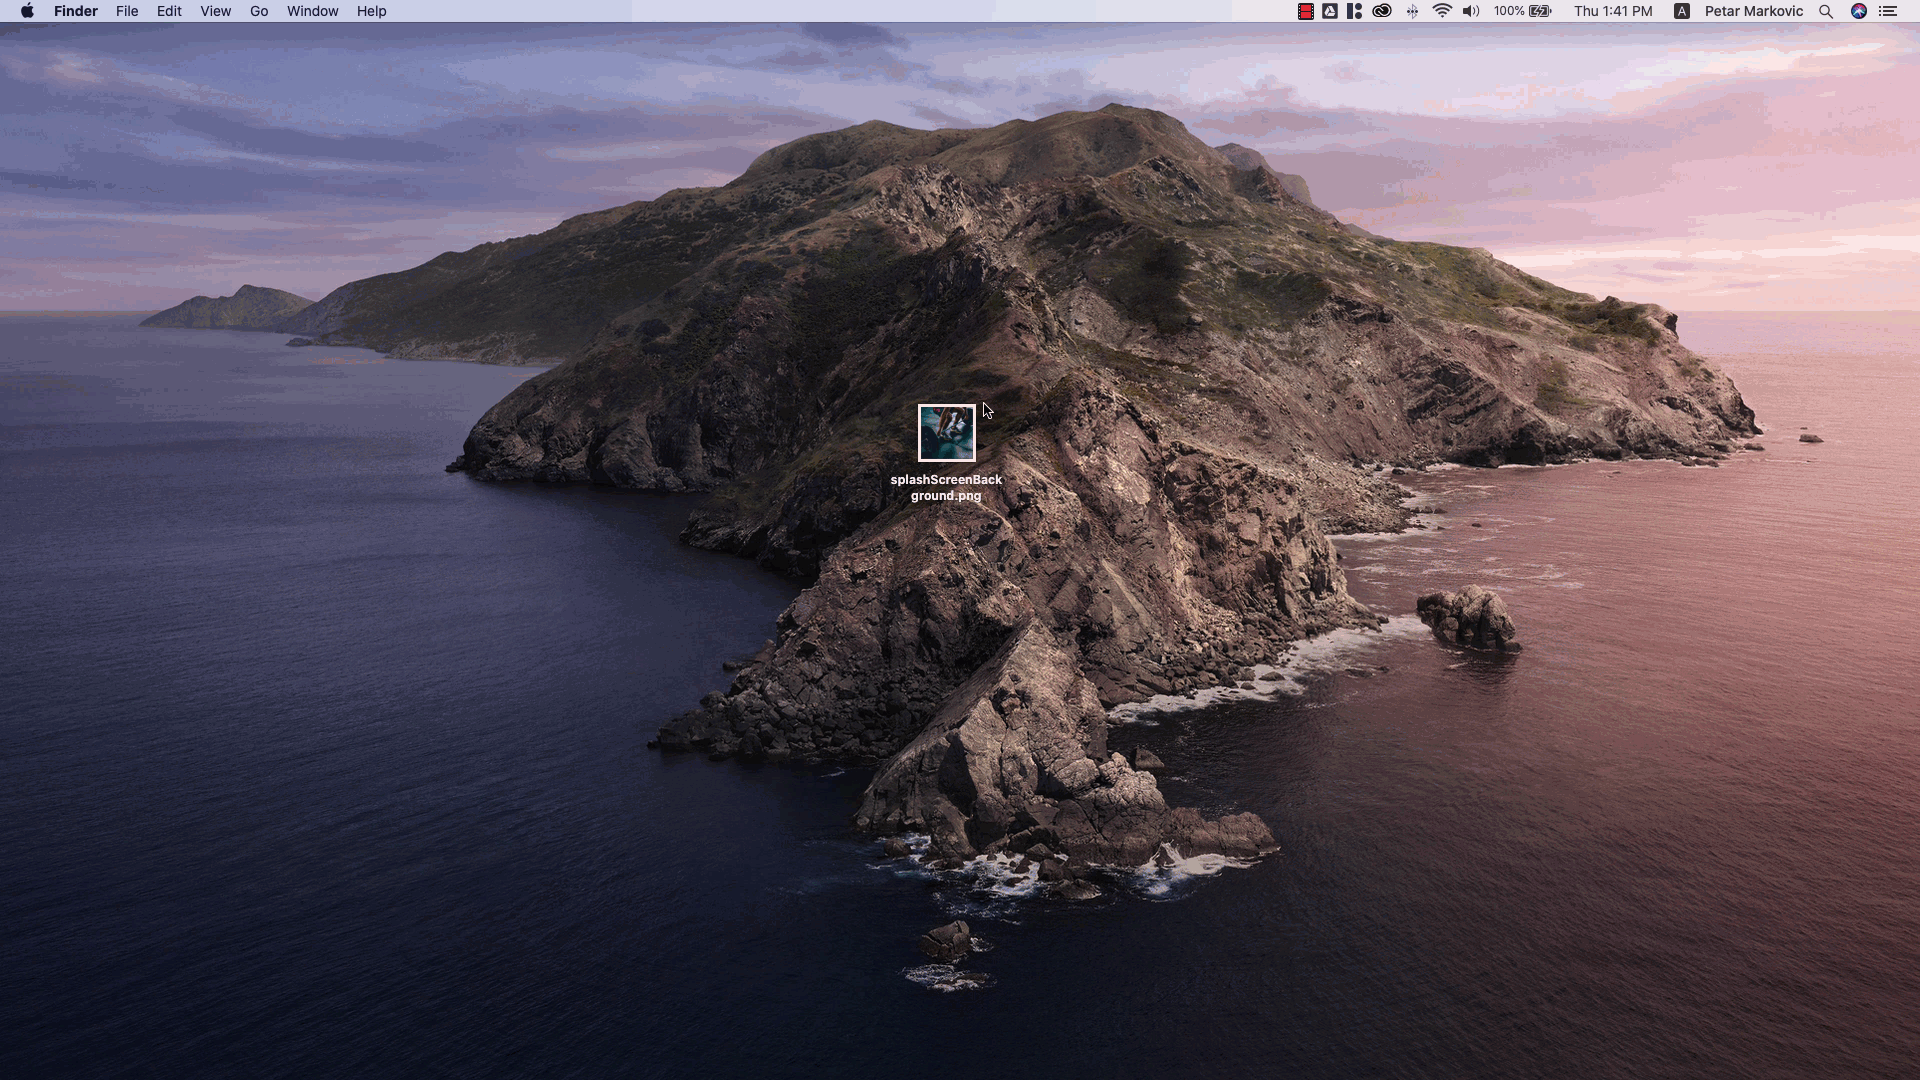Click the red filmstrip menu bar icon
This screenshot has width=1920, height=1080.
click(x=1305, y=11)
